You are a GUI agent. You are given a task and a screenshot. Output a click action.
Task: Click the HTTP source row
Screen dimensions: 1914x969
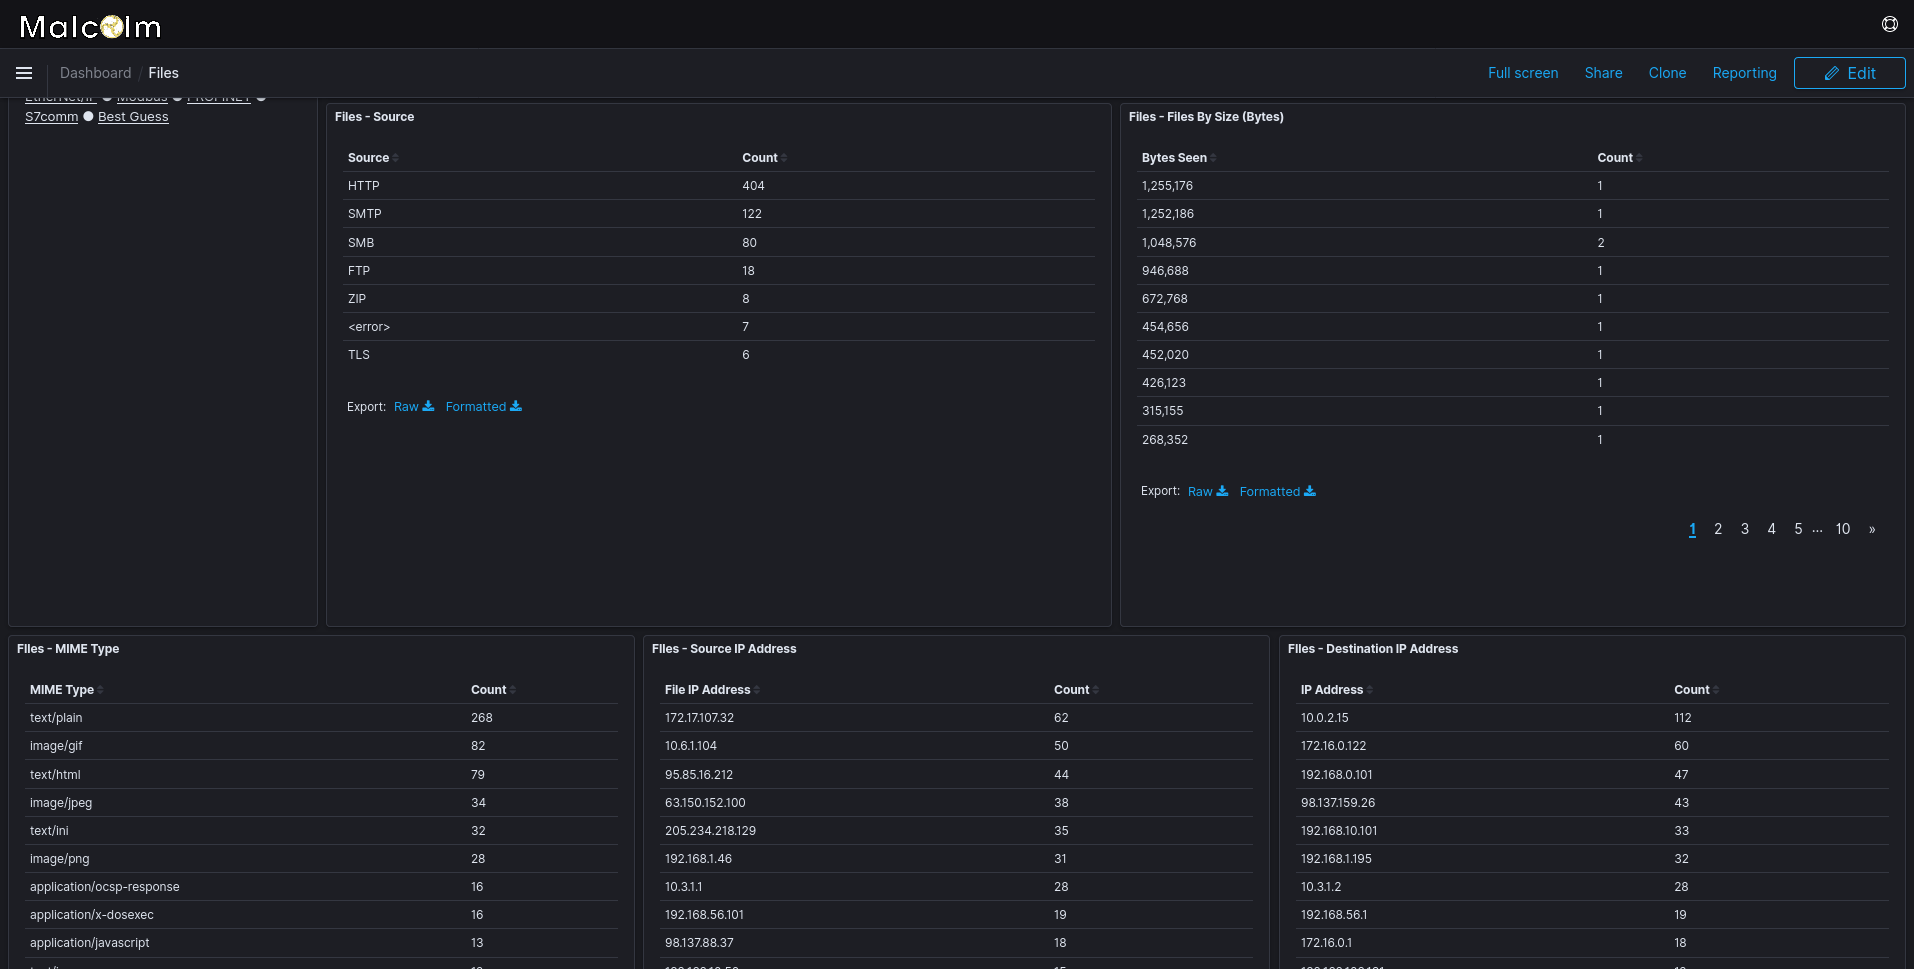pyautogui.click(x=719, y=186)
